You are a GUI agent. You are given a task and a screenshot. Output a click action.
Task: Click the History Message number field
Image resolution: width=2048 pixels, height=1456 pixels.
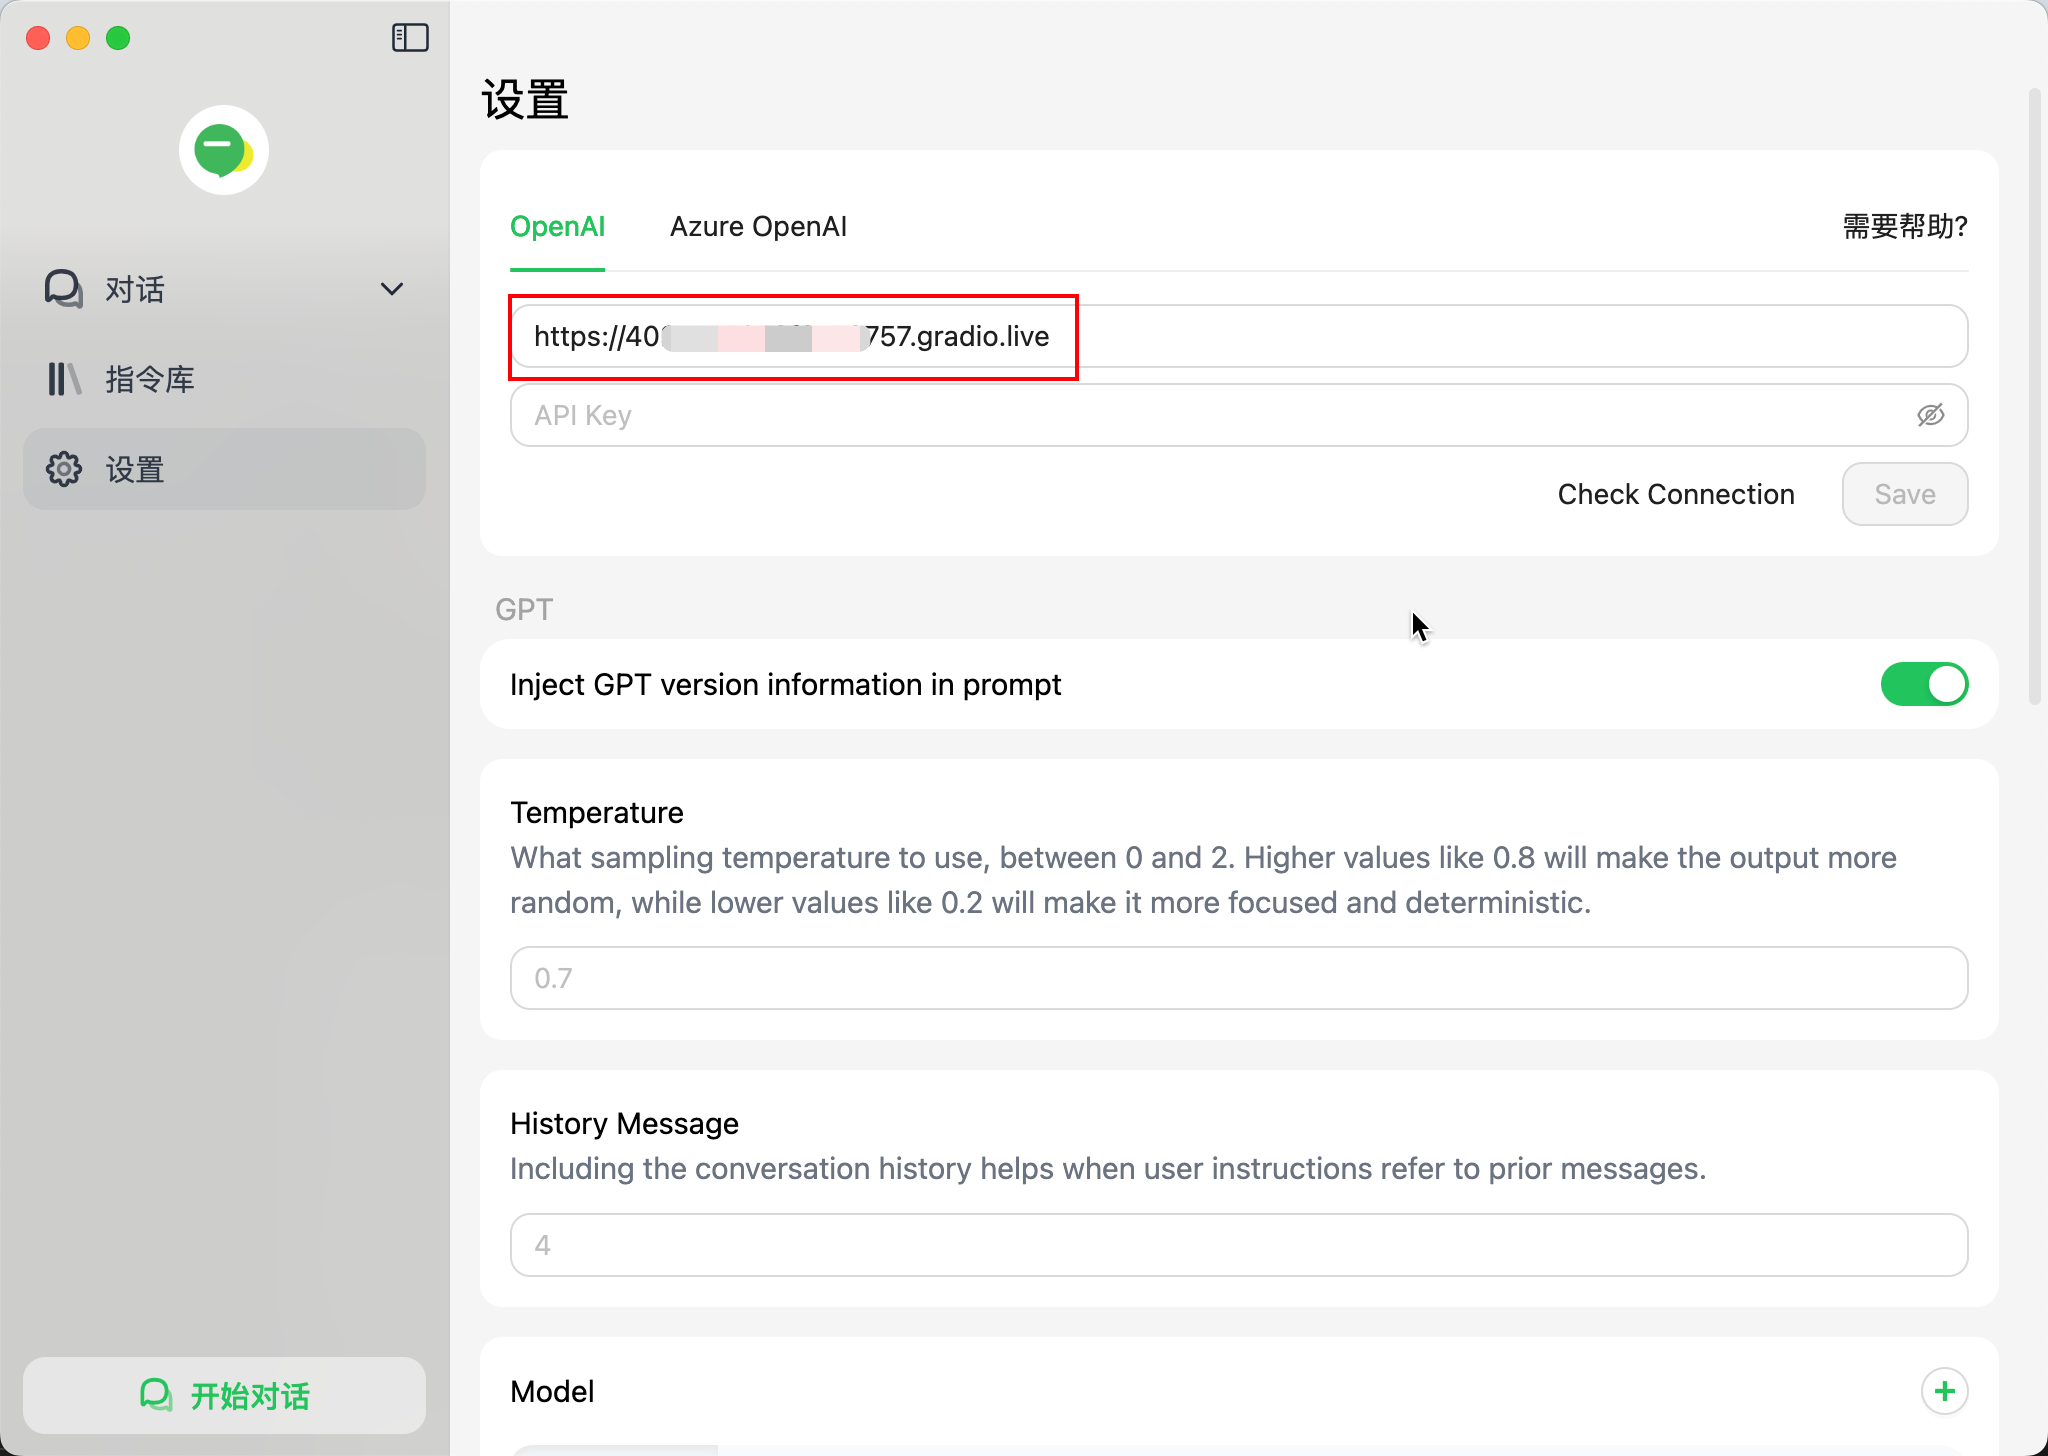[1238, 1245]
